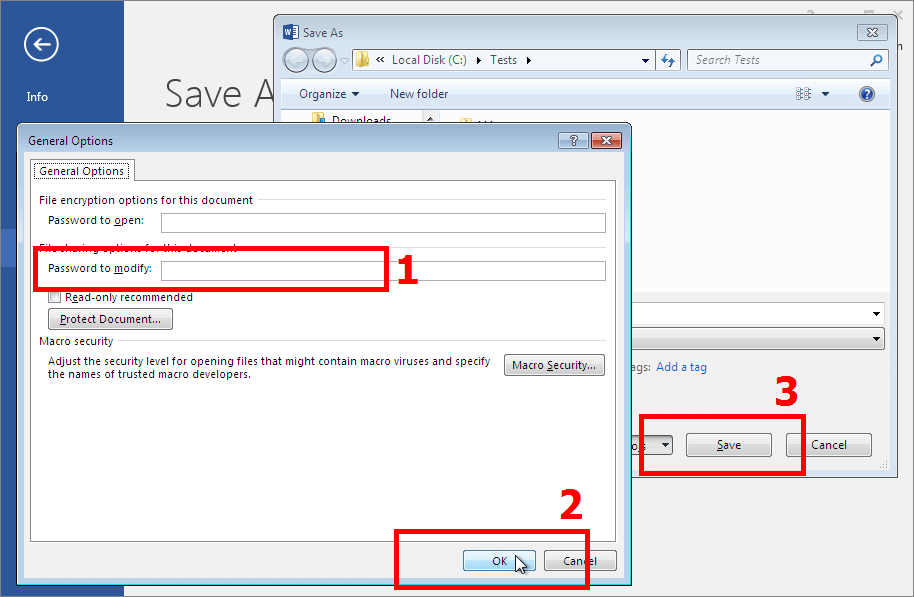This screenshot has height=597, width=914.
Task: Click the blue help icon in Save As
Action: pyautogui.click(x=867, y=94)
